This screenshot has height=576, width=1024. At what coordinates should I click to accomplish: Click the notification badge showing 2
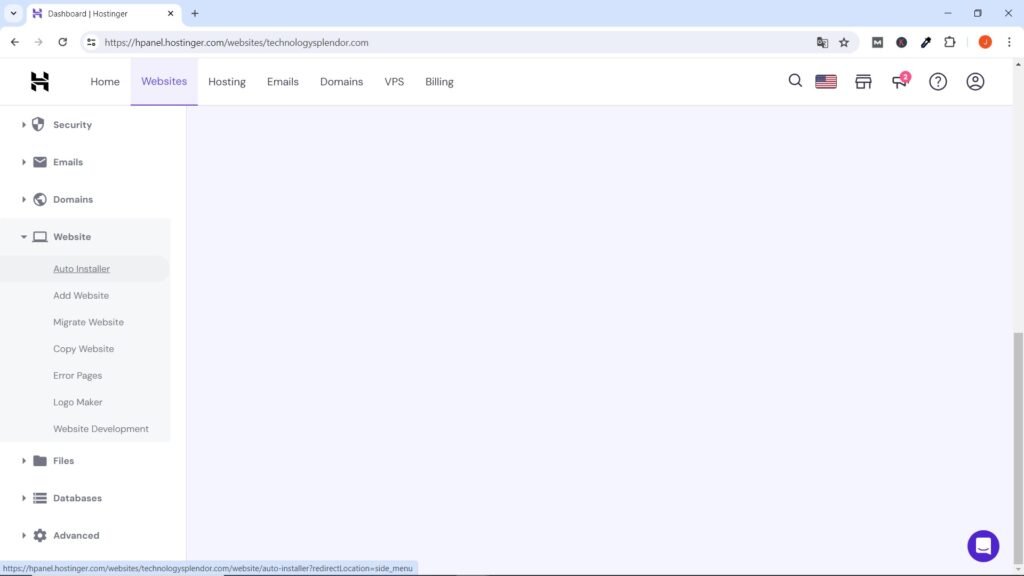[906, 75]
